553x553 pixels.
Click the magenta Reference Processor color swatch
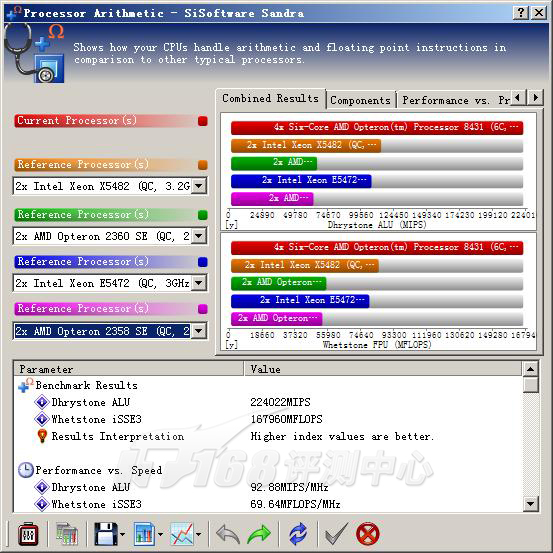(203, 309)
